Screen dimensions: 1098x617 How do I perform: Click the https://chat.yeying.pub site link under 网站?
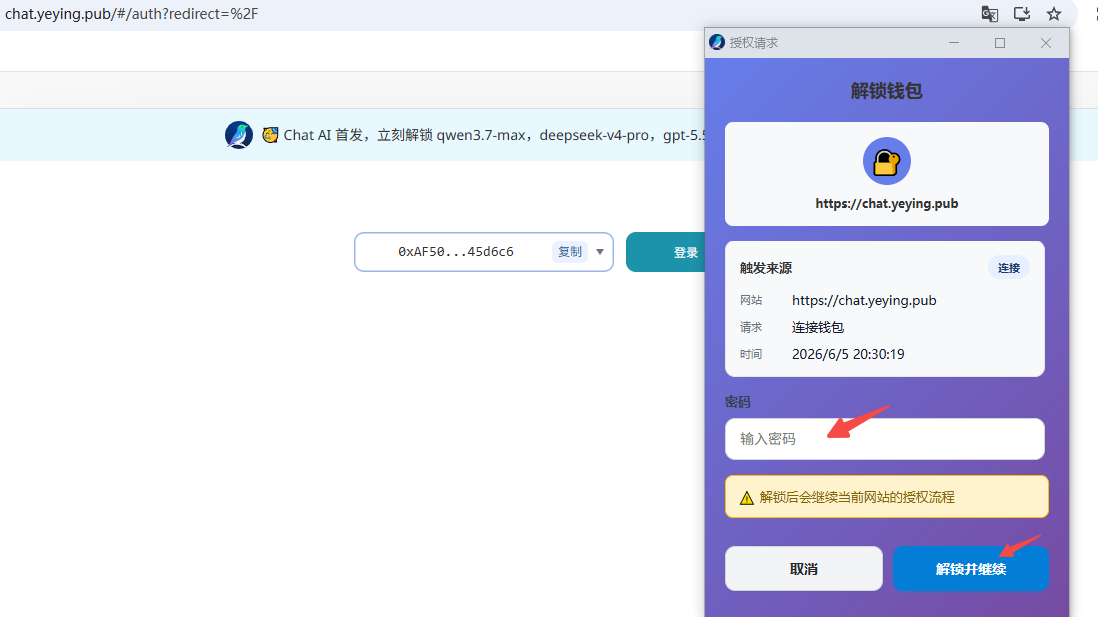click(x=864, y=300)
